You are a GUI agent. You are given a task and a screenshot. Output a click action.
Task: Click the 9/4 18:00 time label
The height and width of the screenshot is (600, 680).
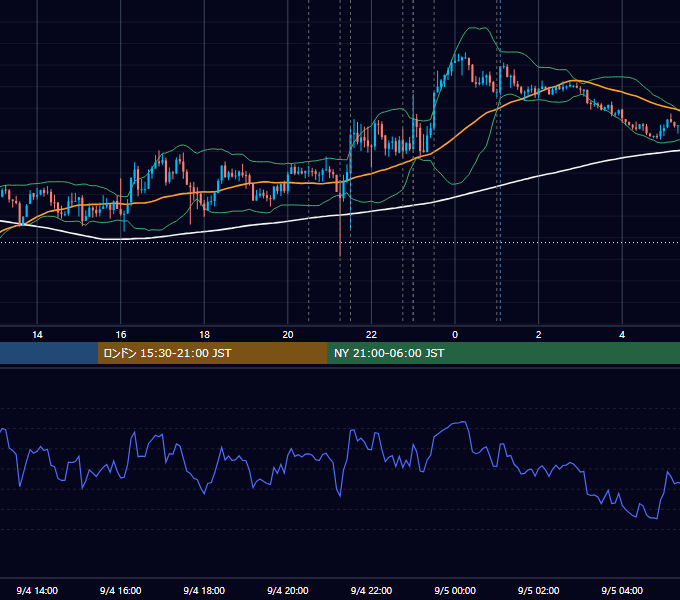click(x=204, y=590)
